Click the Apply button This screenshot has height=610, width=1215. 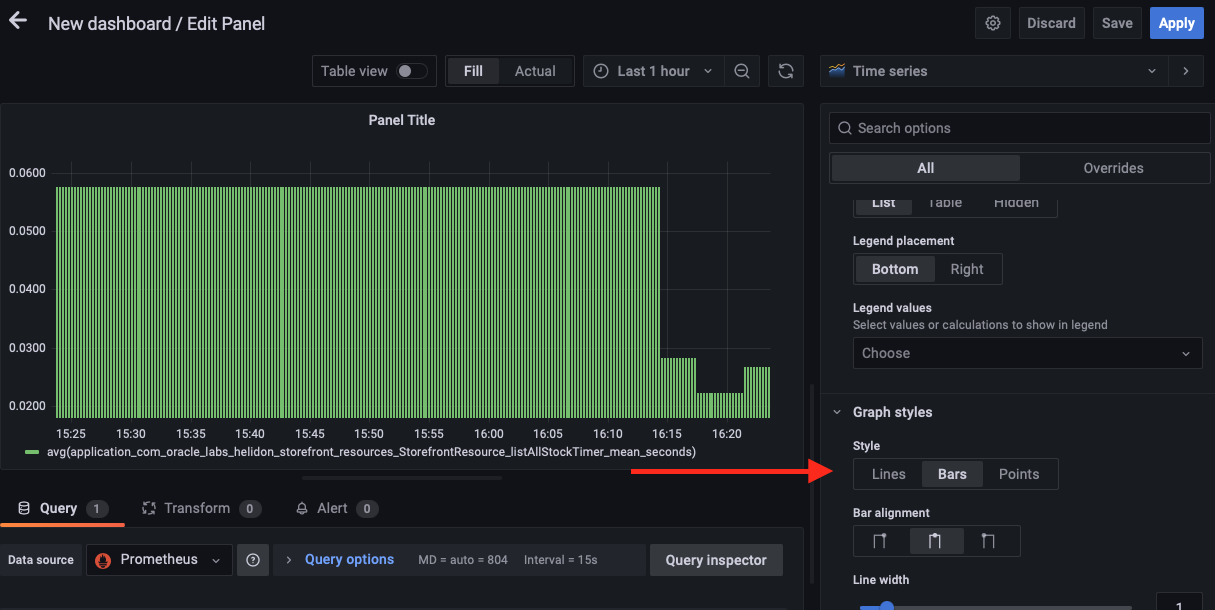click(x=1177, y=23)
